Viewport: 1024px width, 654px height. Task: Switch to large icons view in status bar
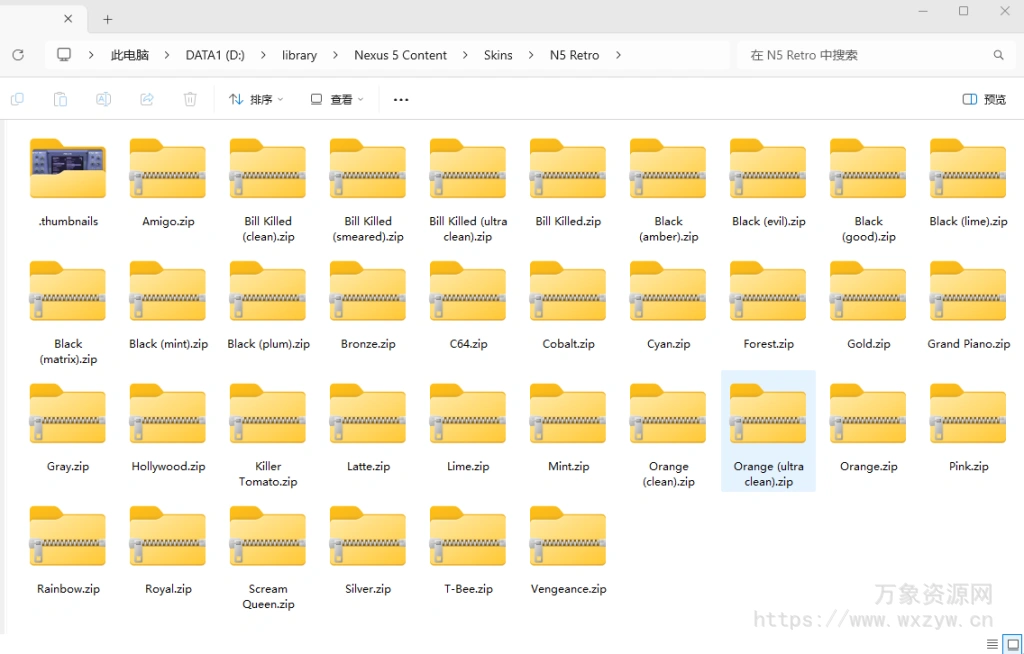tap(1012, 644)
